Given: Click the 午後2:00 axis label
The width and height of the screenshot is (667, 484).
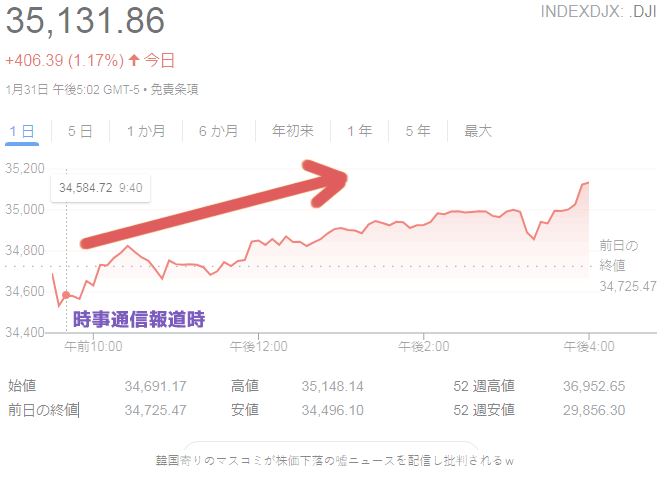Looking at the screenshot, I should [424, 347].
